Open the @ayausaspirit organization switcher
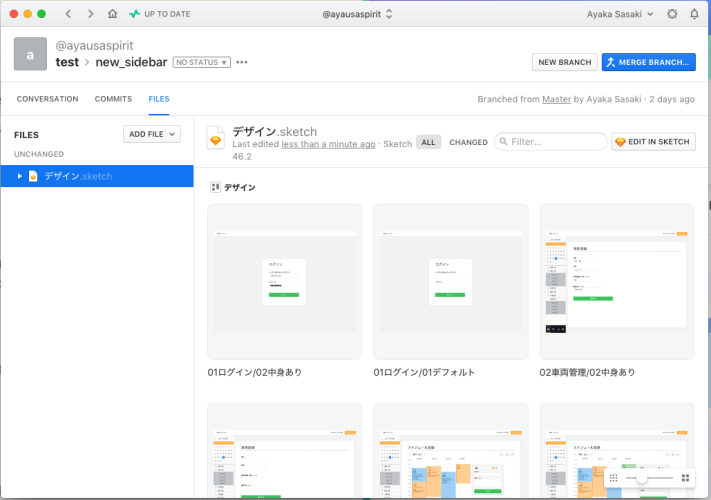The width and height of the screenshot is (711, 500). click(357, 14)
